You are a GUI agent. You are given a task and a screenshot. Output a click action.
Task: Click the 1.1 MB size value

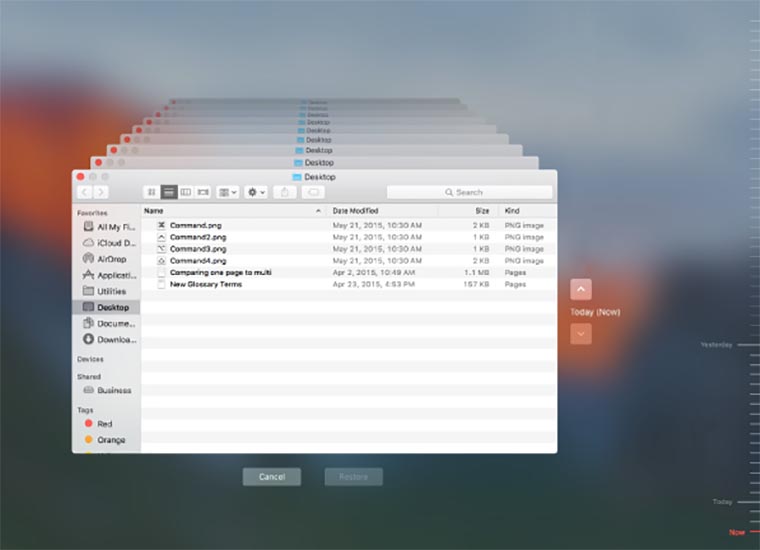[476, 272]
